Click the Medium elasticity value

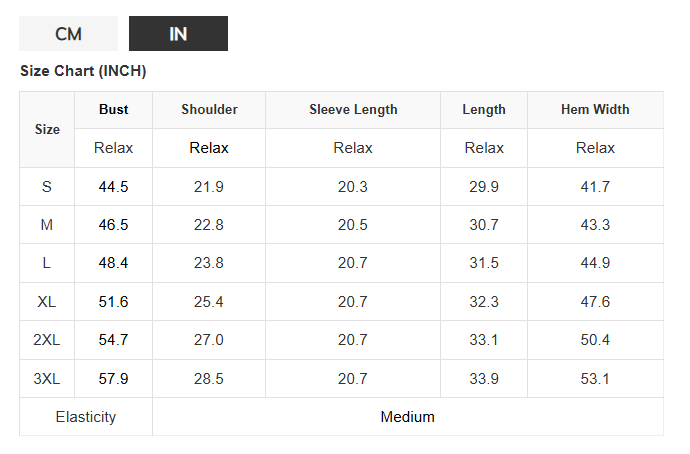407,417
